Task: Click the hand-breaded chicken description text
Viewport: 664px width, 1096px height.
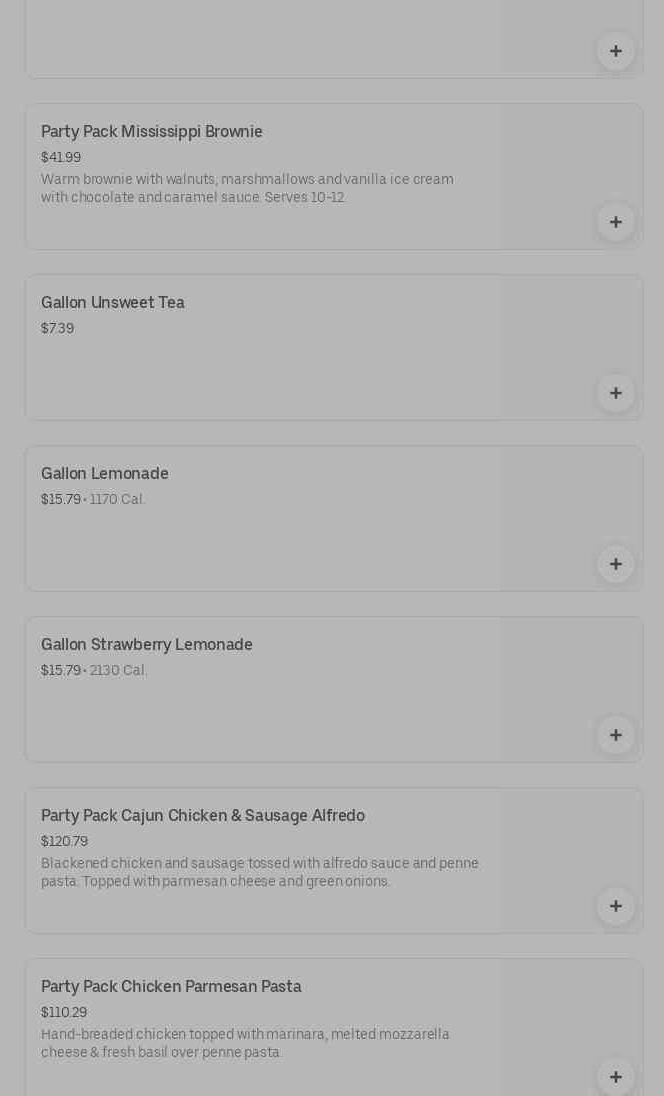Action: (x=245, y=1043)
